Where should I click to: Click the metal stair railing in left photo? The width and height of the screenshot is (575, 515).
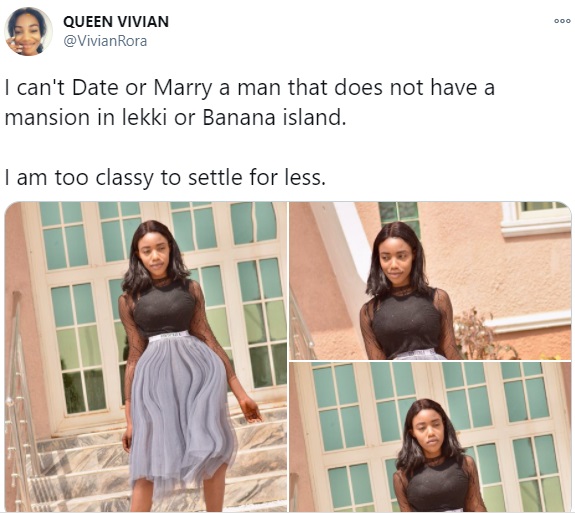click(x=20, y=403)
